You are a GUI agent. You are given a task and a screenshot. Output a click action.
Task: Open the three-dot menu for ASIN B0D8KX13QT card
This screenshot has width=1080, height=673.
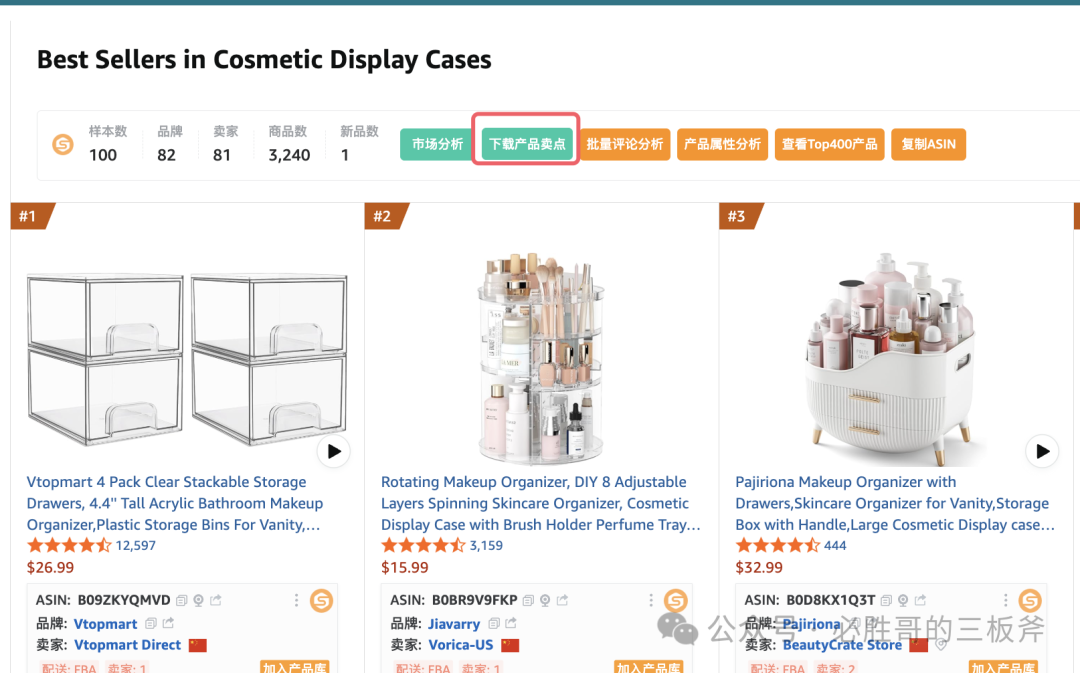coord(1005,601)
